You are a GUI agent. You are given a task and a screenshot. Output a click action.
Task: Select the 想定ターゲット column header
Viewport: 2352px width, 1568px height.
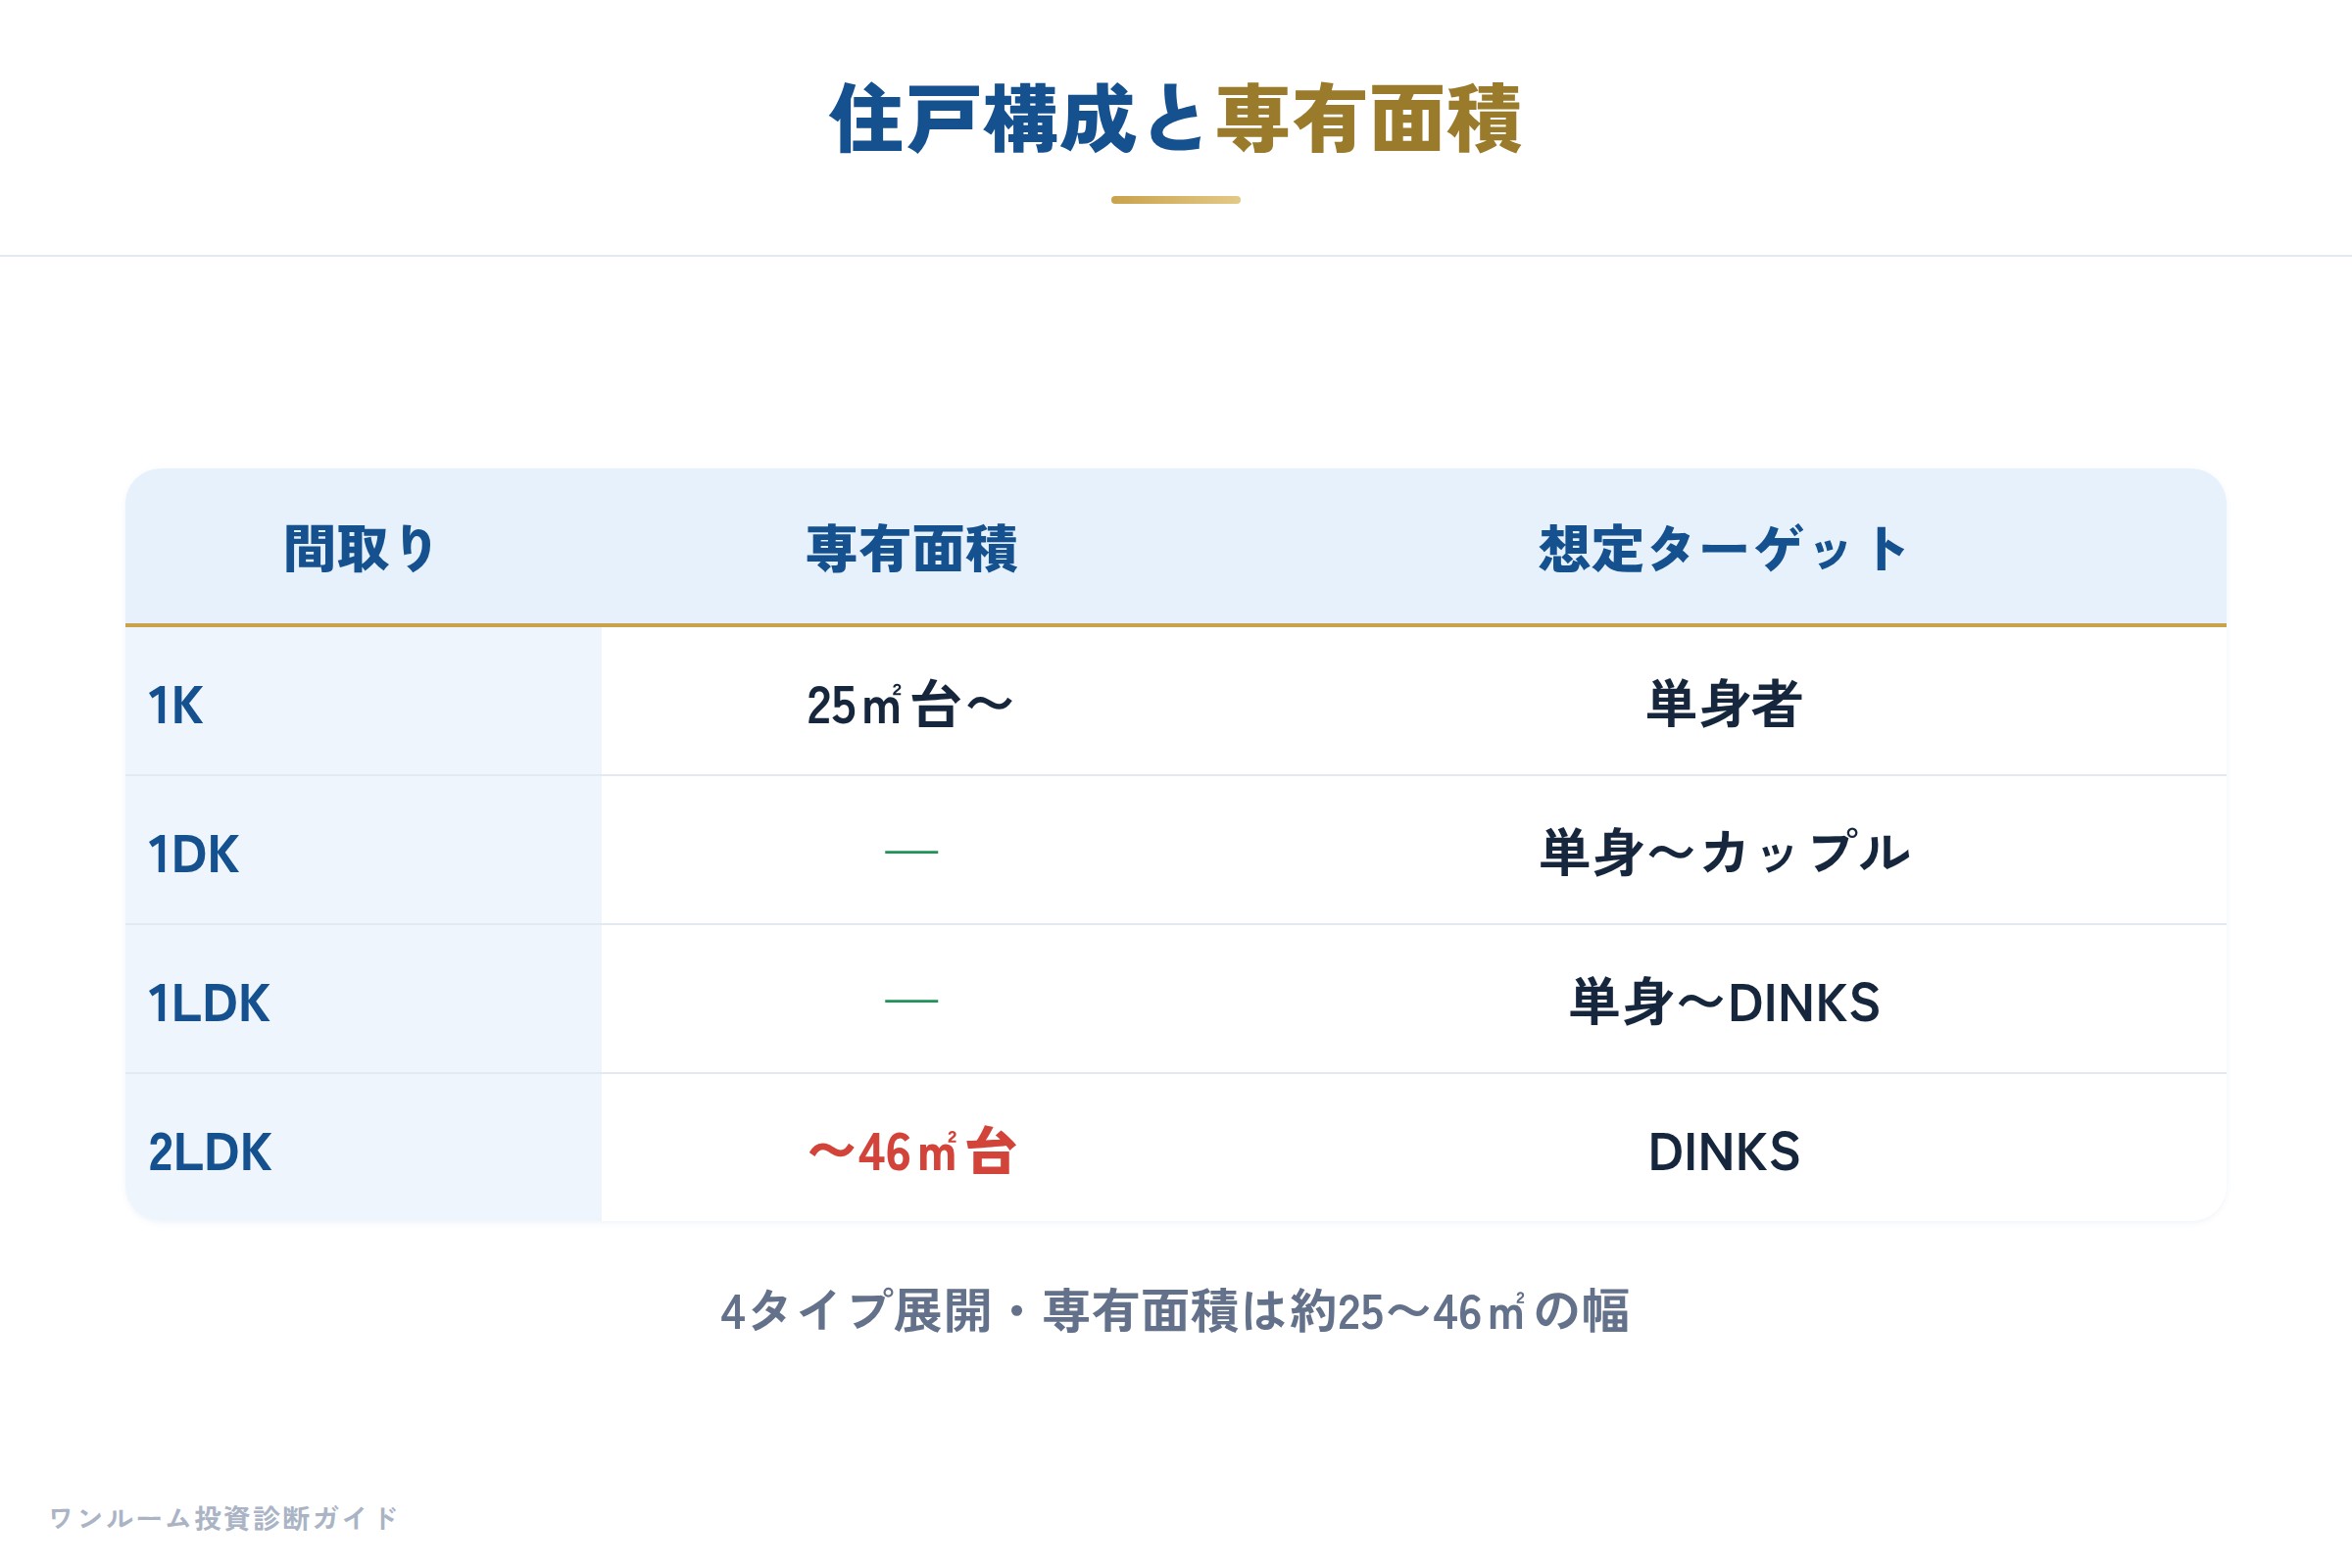point(1724,549)
